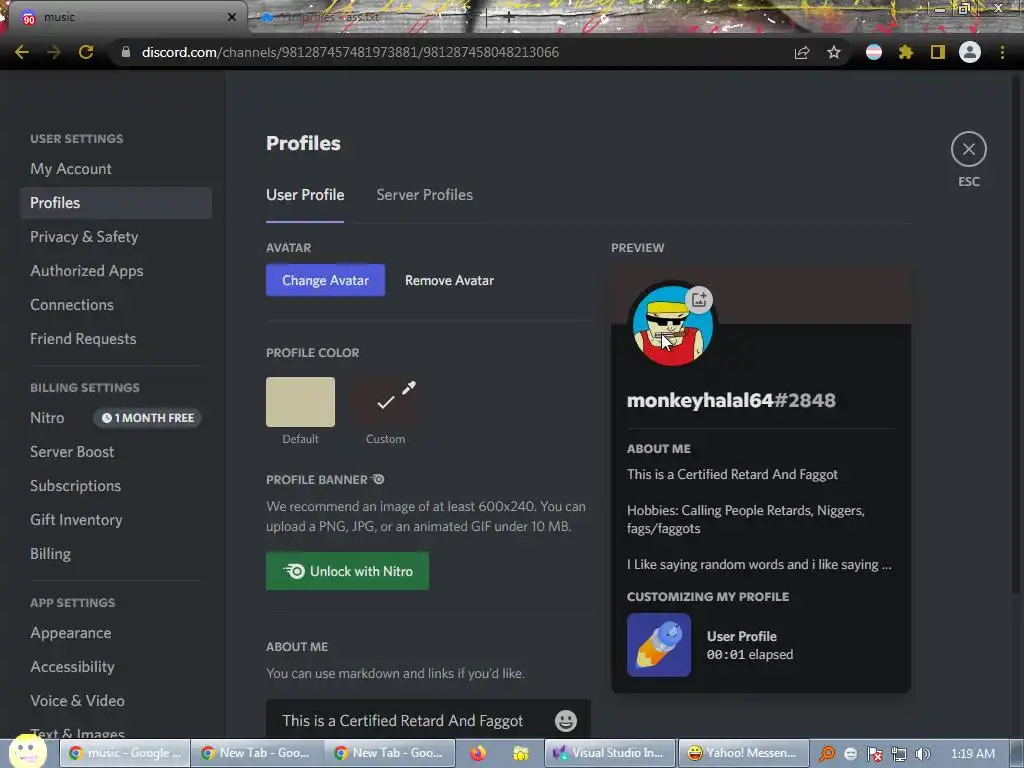Click browser forward arrow
1024x768 pixels.
54,52
